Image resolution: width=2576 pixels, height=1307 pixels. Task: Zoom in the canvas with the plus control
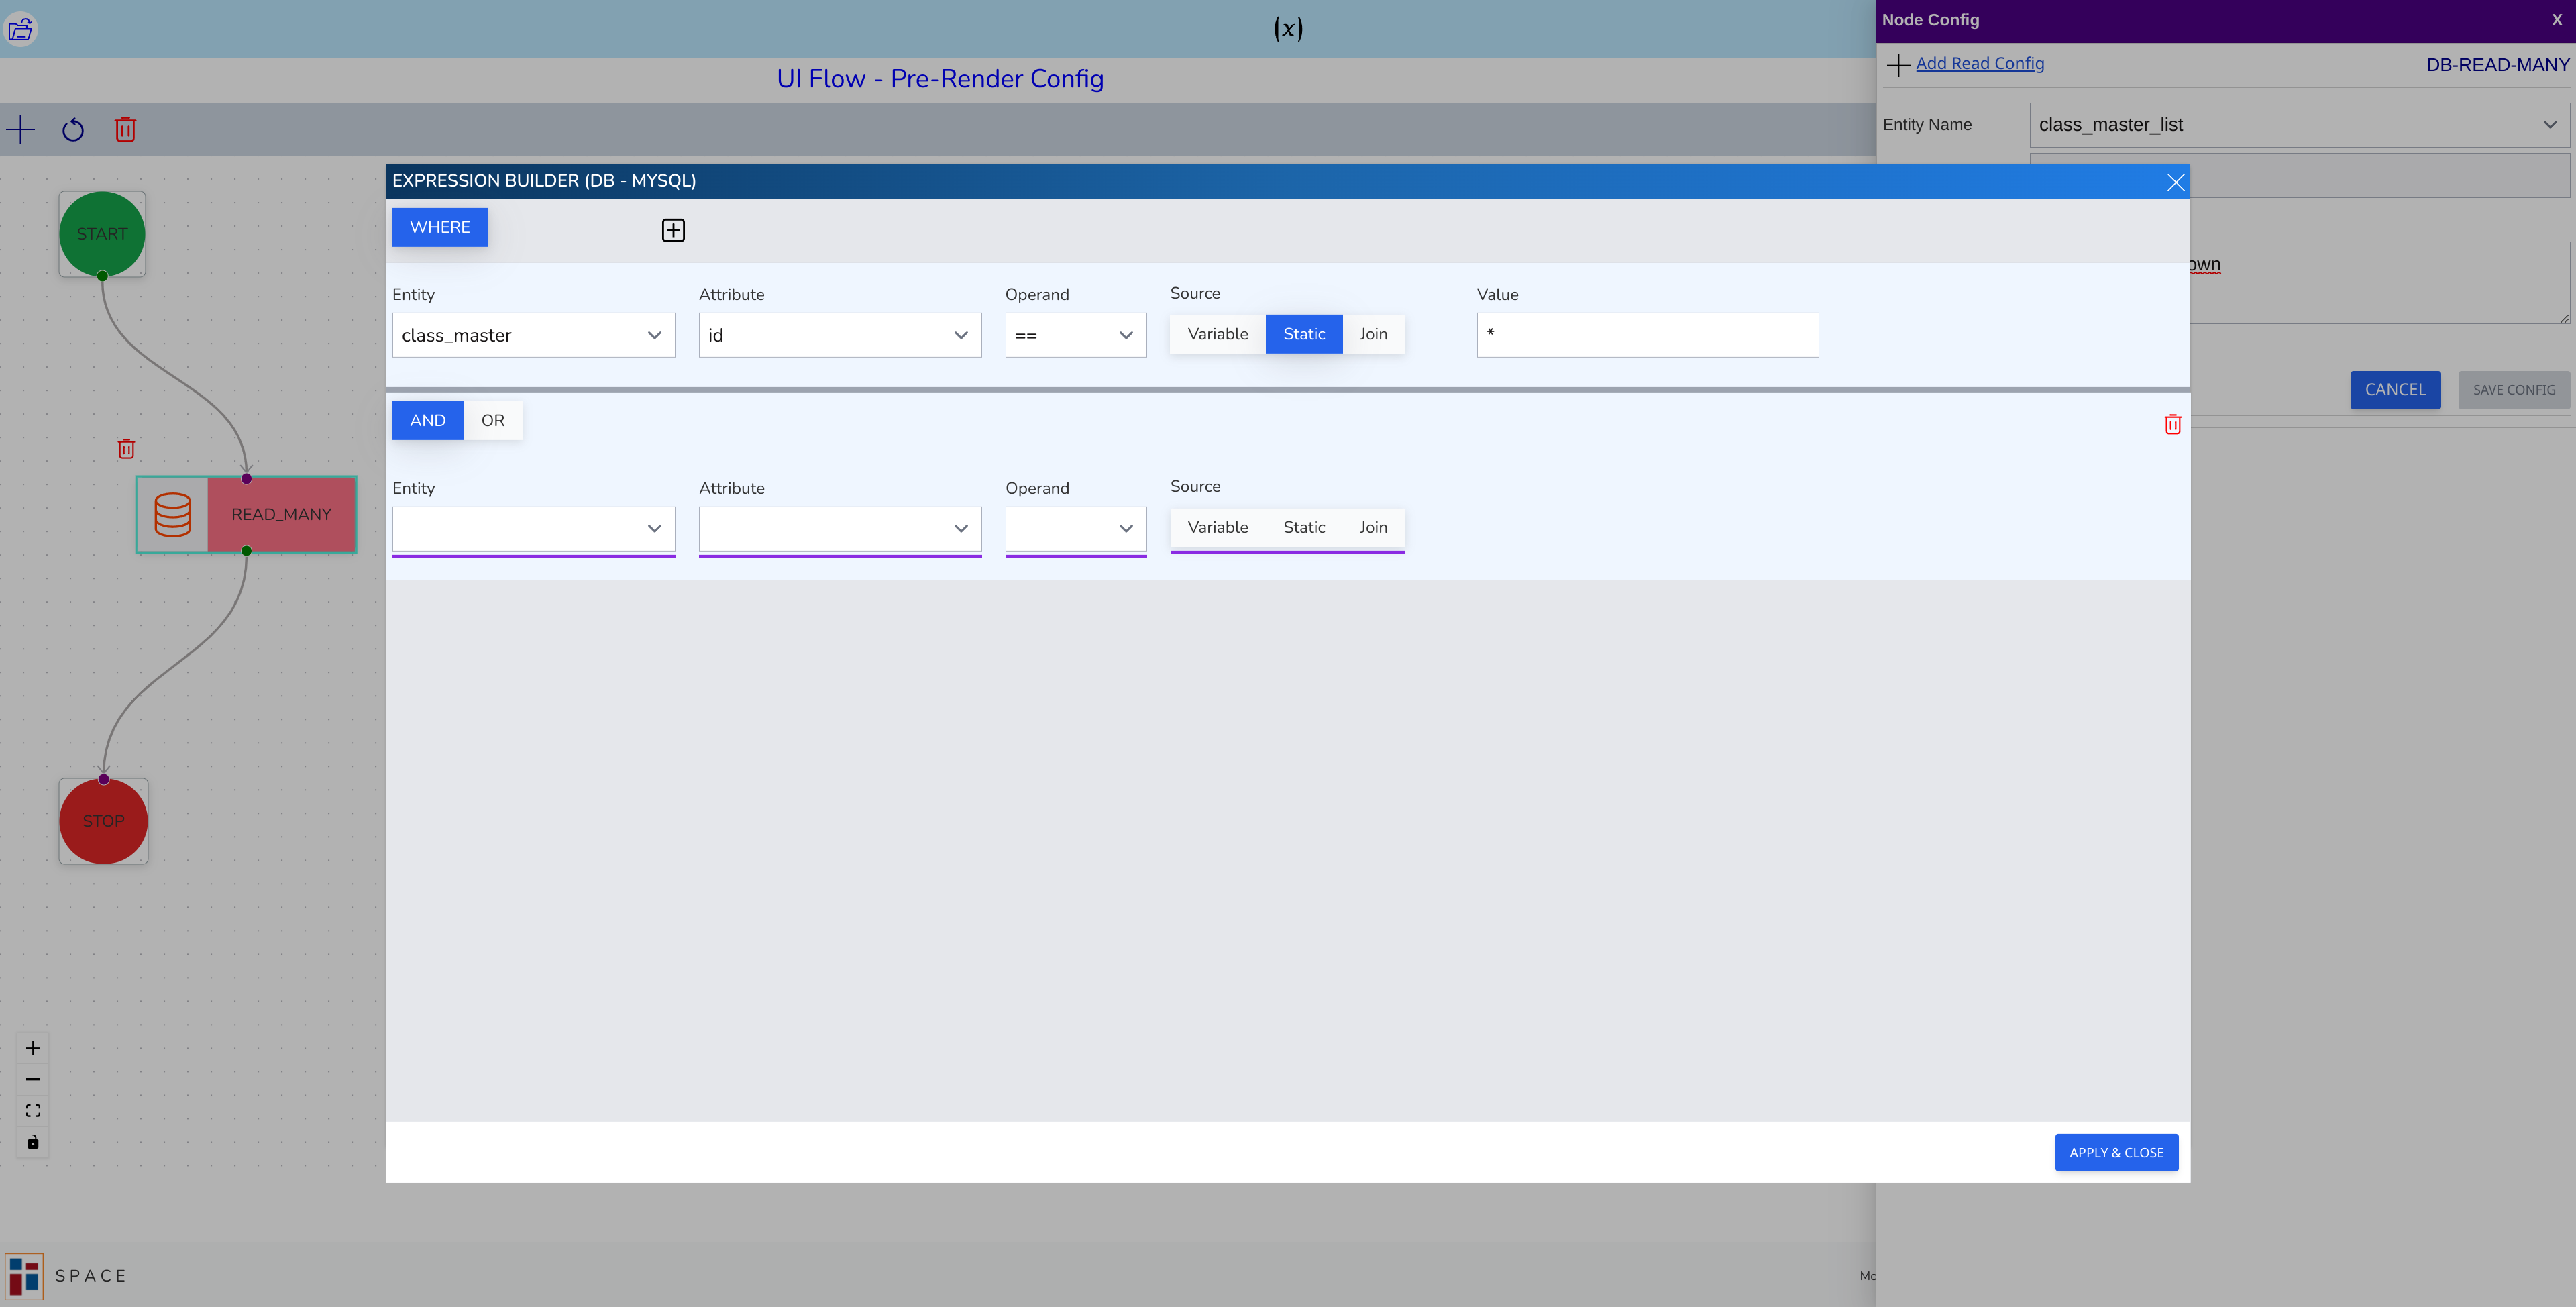(33, 1048)
